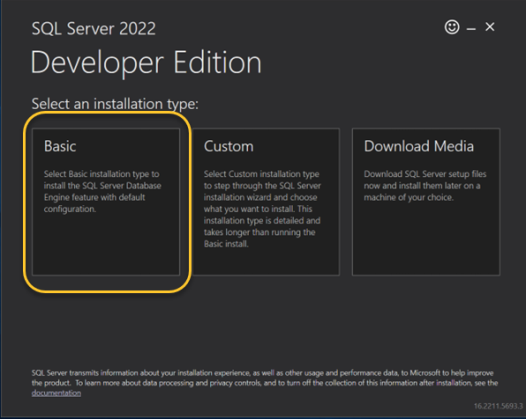The image size is (526, 419).
Task: Click the smiley feedback icon
Action: [452, 27]
